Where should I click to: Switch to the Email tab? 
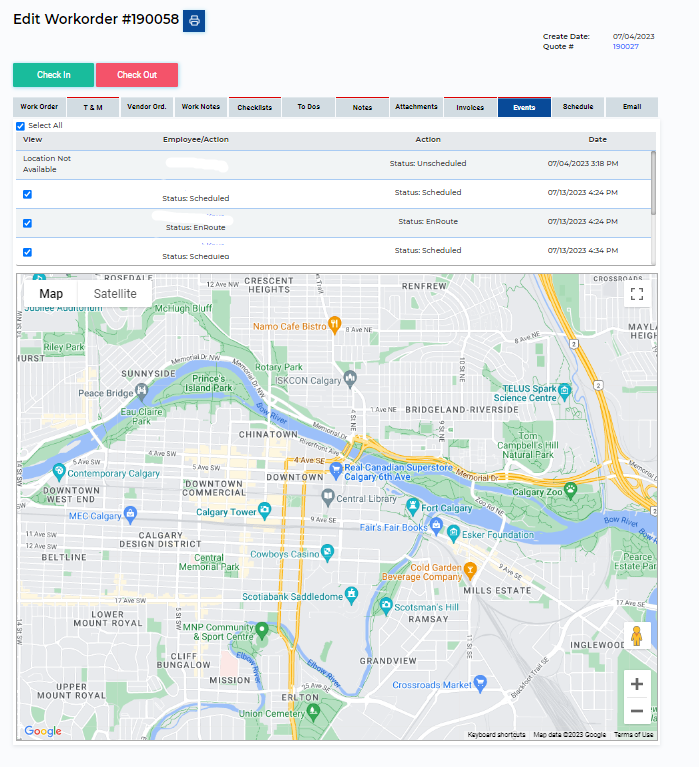click(x=632, y=107)
